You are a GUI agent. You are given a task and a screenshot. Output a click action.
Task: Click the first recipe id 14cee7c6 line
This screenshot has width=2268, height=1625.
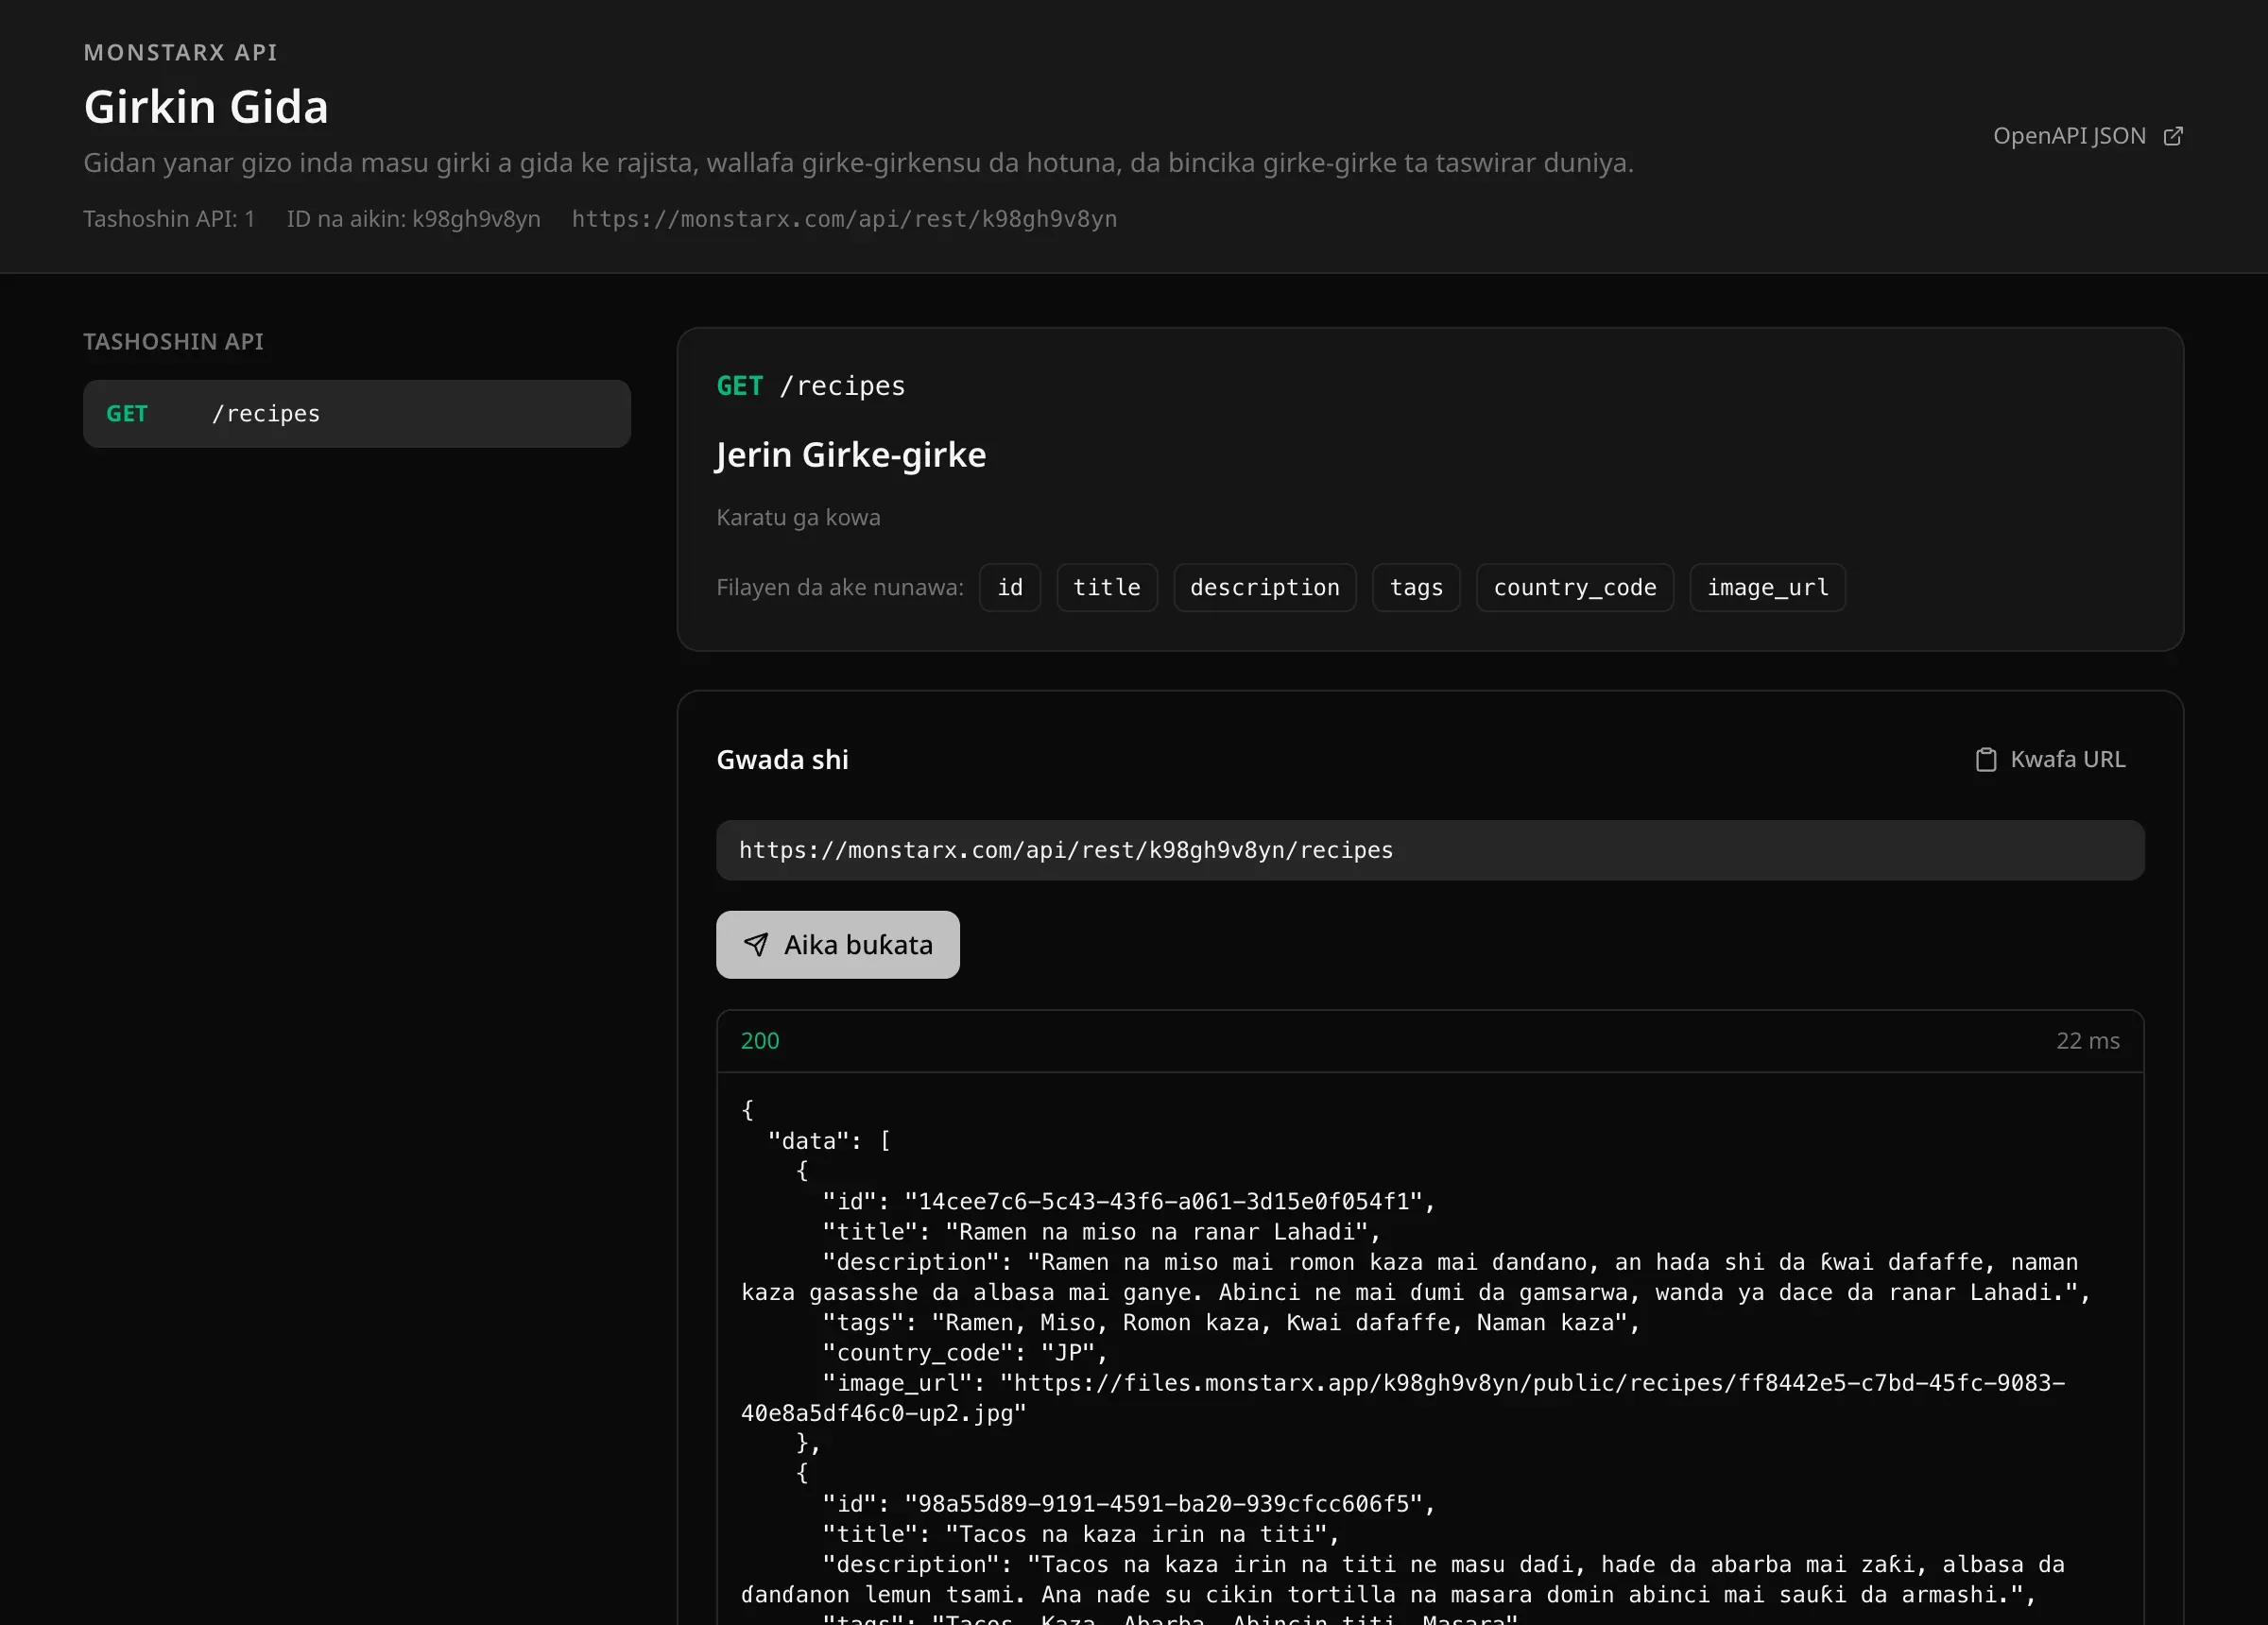pyautogui.click(x=1128, y=1201)
